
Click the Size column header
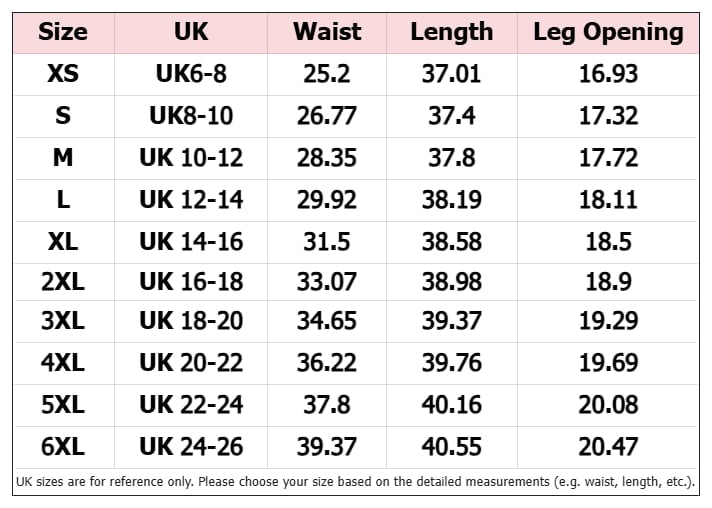pos(63,32)
